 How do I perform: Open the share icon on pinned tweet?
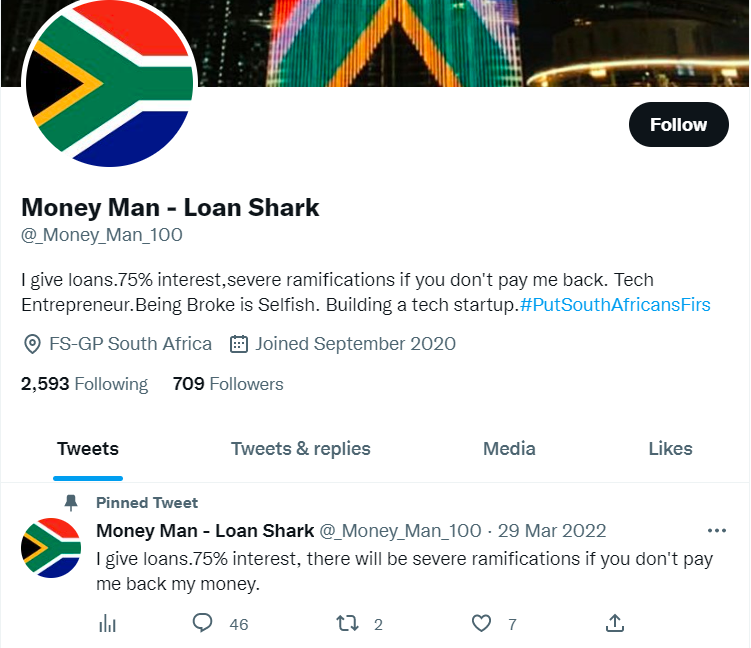(615, 624)
